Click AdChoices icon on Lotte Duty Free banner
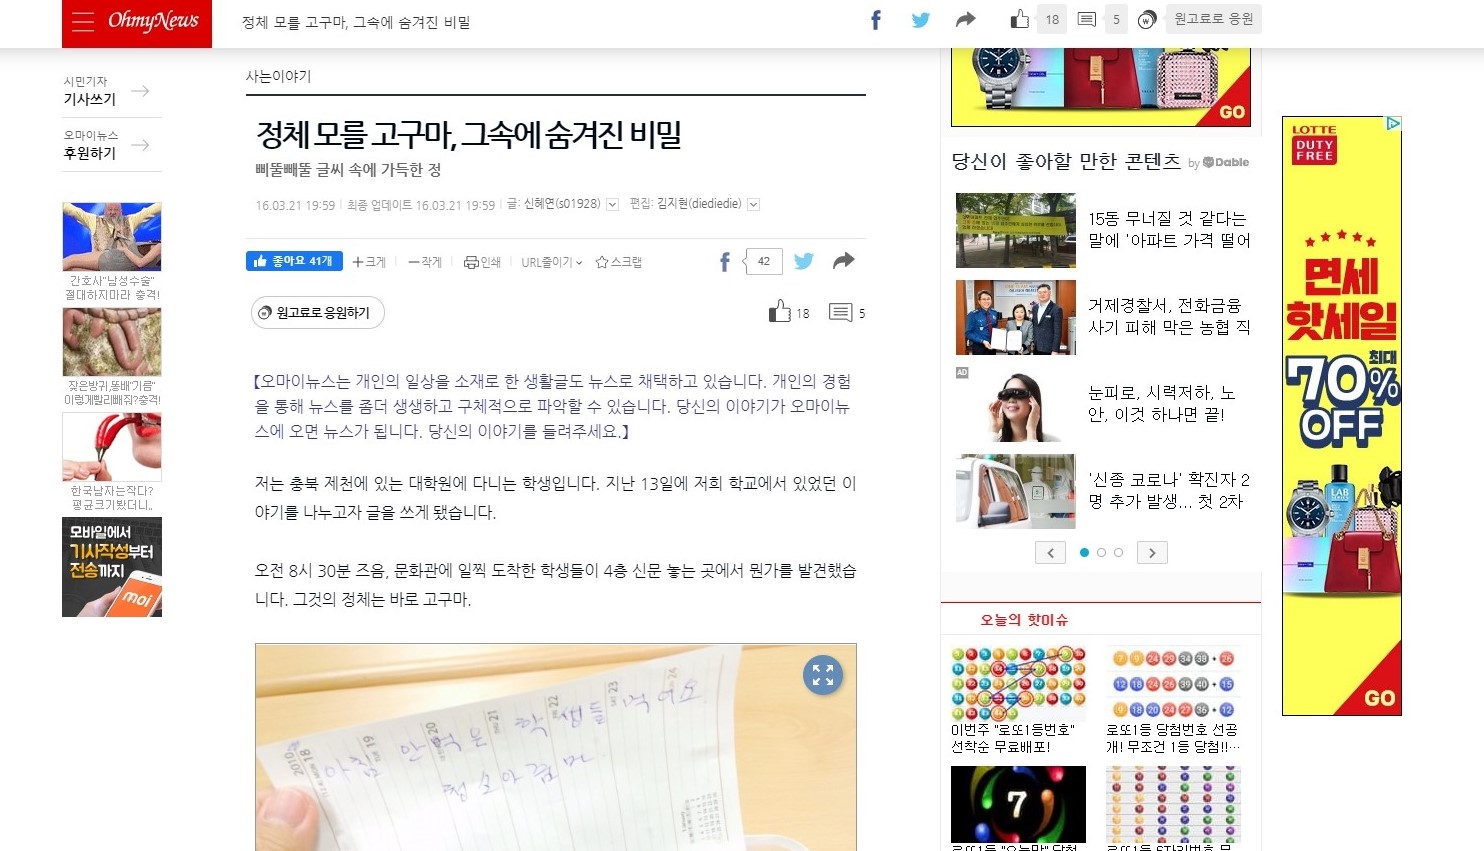 1393,123
